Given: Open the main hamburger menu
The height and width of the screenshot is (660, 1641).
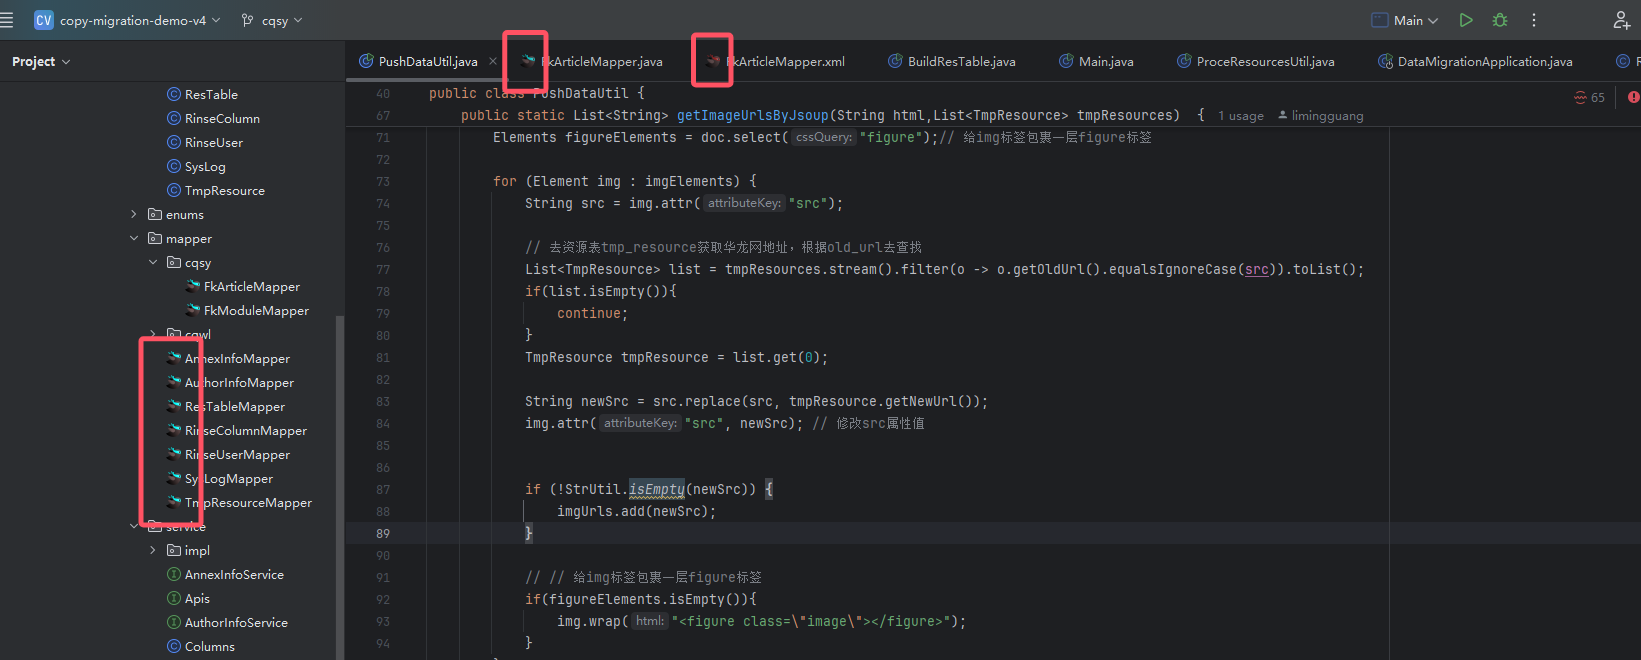Looking at the screenshot, I should [7, 20].
